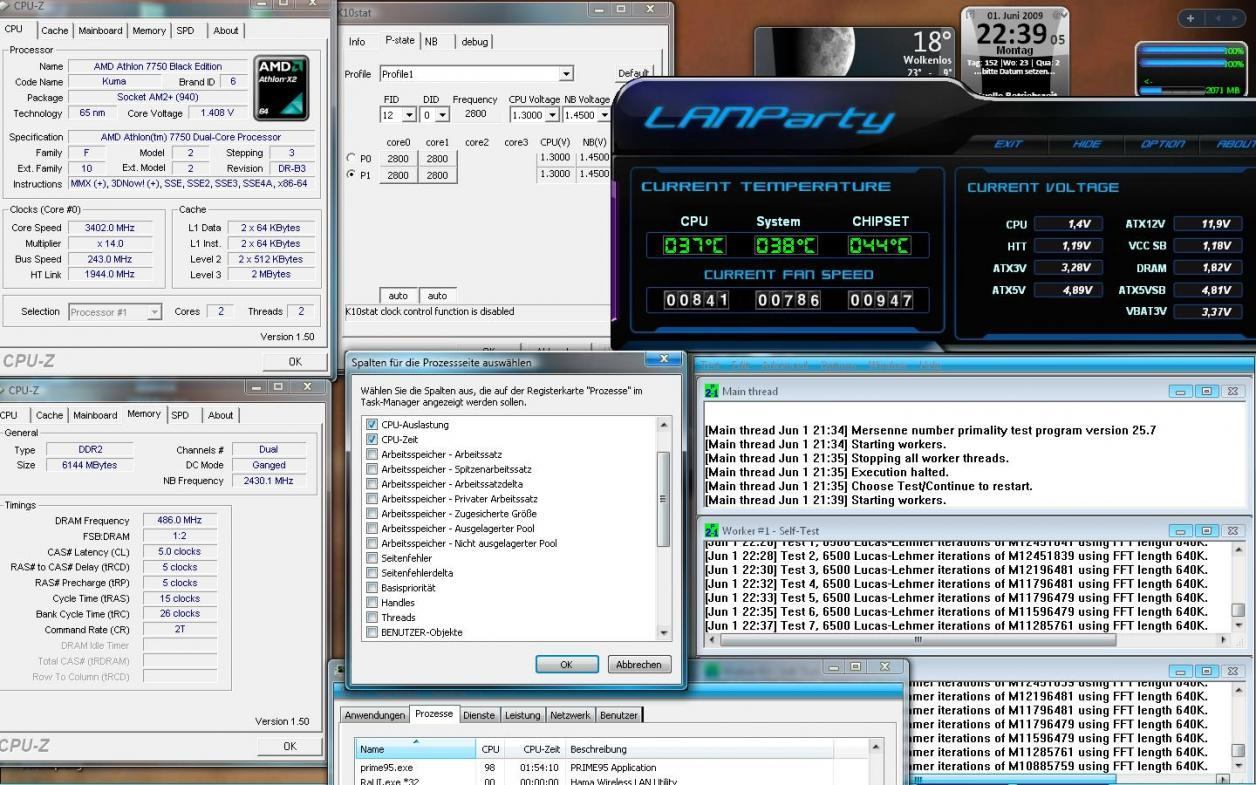Click the Abbrechen button
This screenshot has width=1256, height=785.
(x=639, y=664)
